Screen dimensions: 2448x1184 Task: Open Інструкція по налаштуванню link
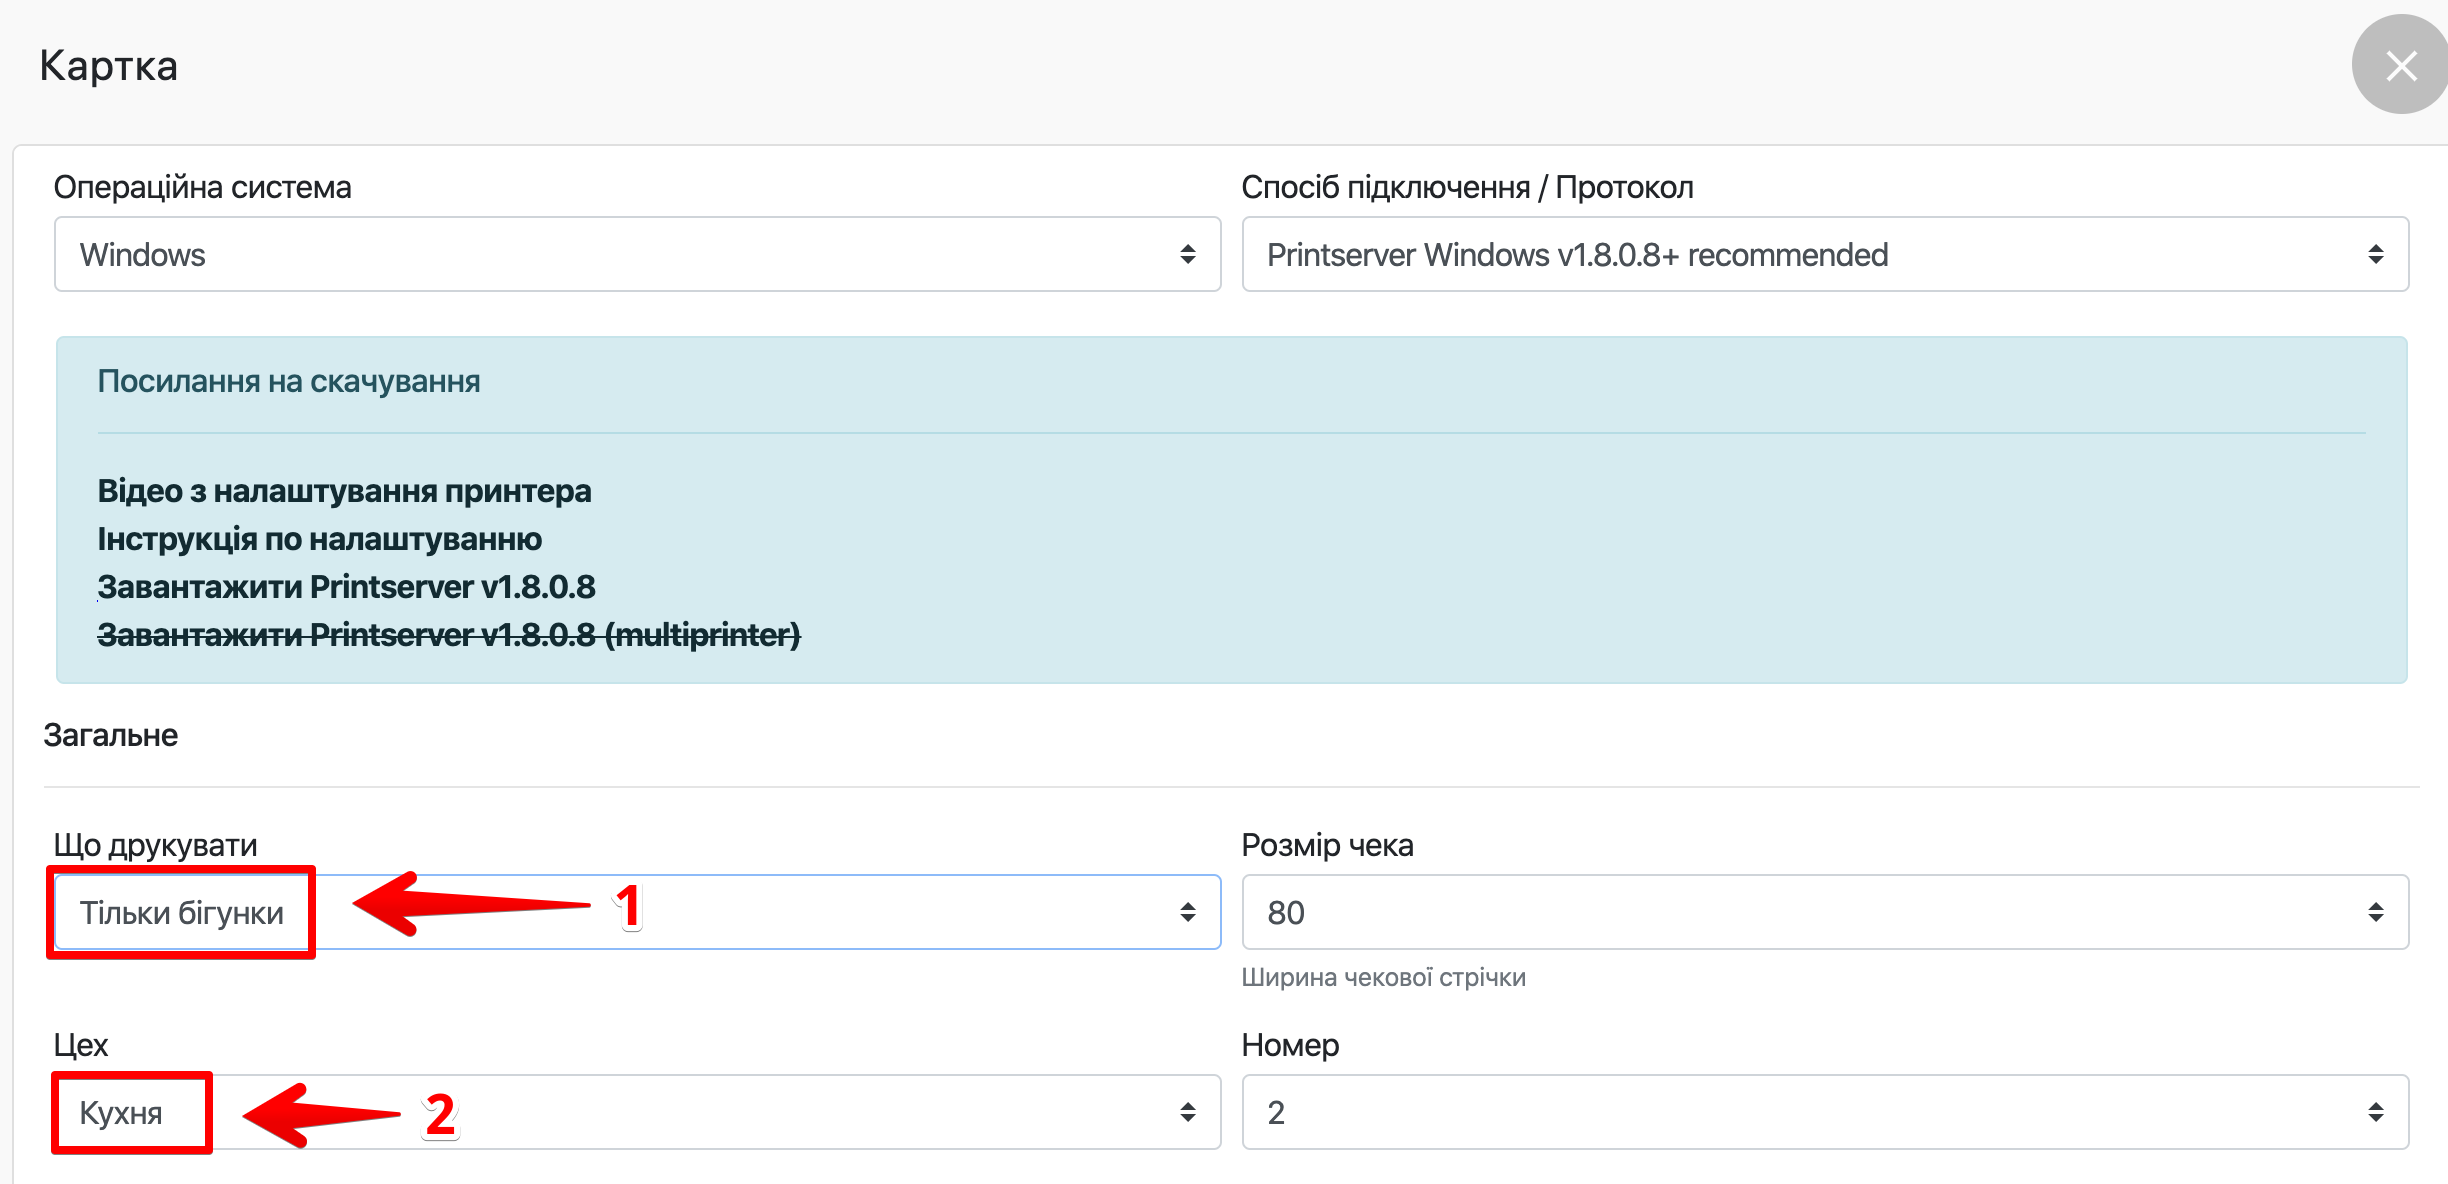pos(319,539)
